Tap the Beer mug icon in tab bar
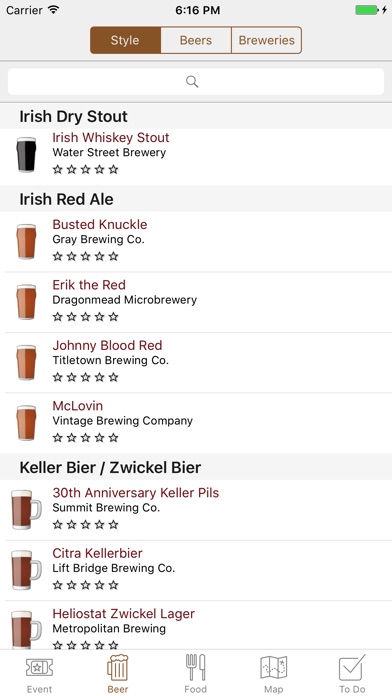The height and width of the screenshot is (696, 392). (118, 668)
